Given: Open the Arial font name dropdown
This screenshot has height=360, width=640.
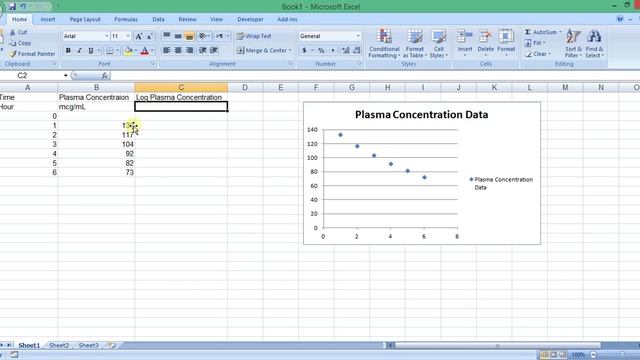Looking at the screenshot, I should 107,36.
